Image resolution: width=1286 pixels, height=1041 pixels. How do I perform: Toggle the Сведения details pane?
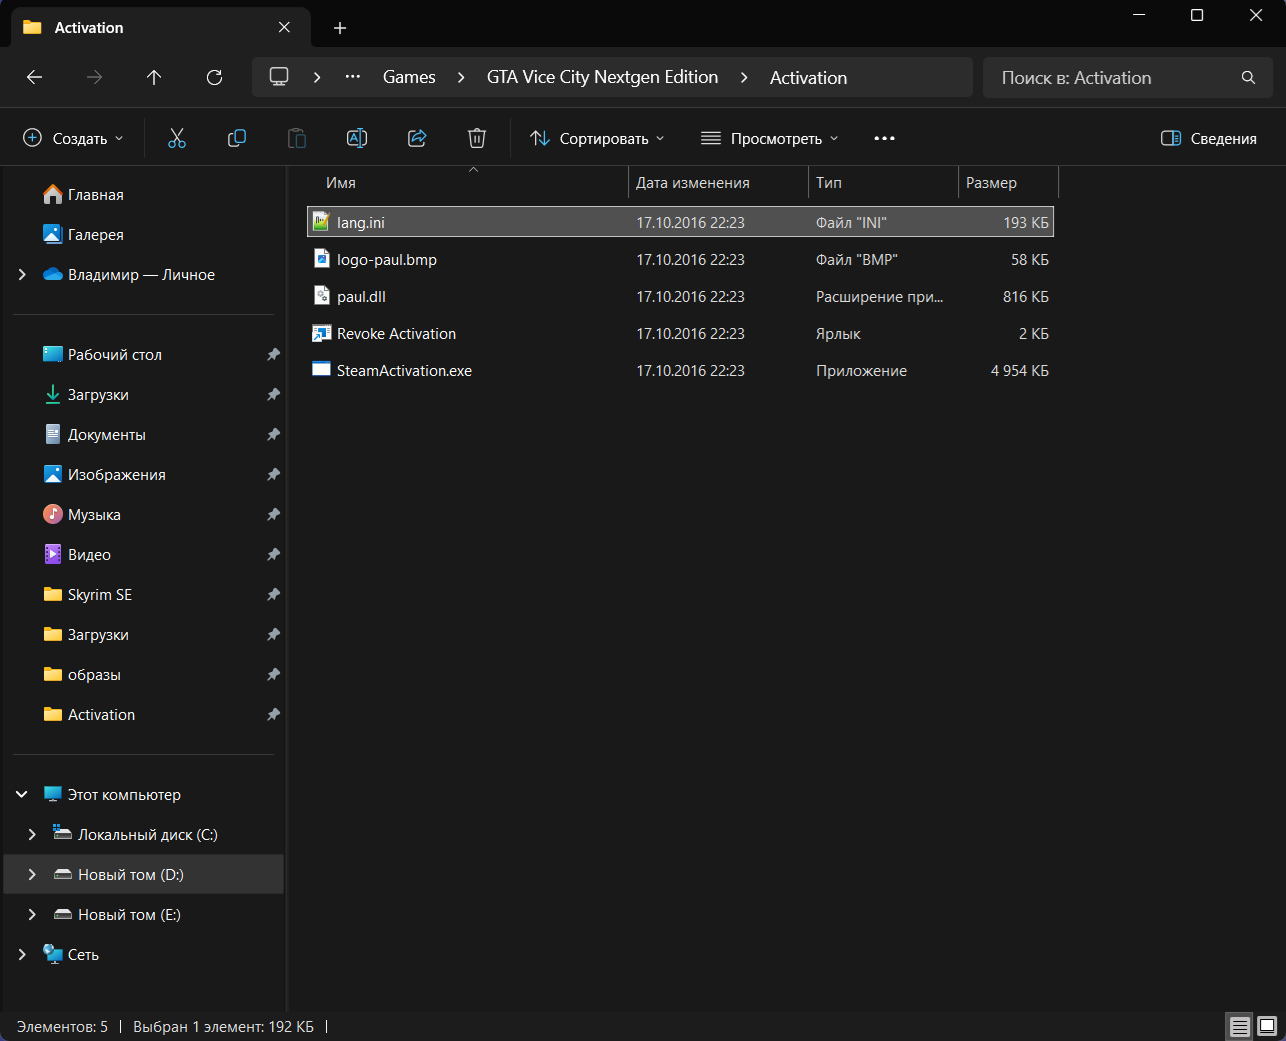point(1209,138)
